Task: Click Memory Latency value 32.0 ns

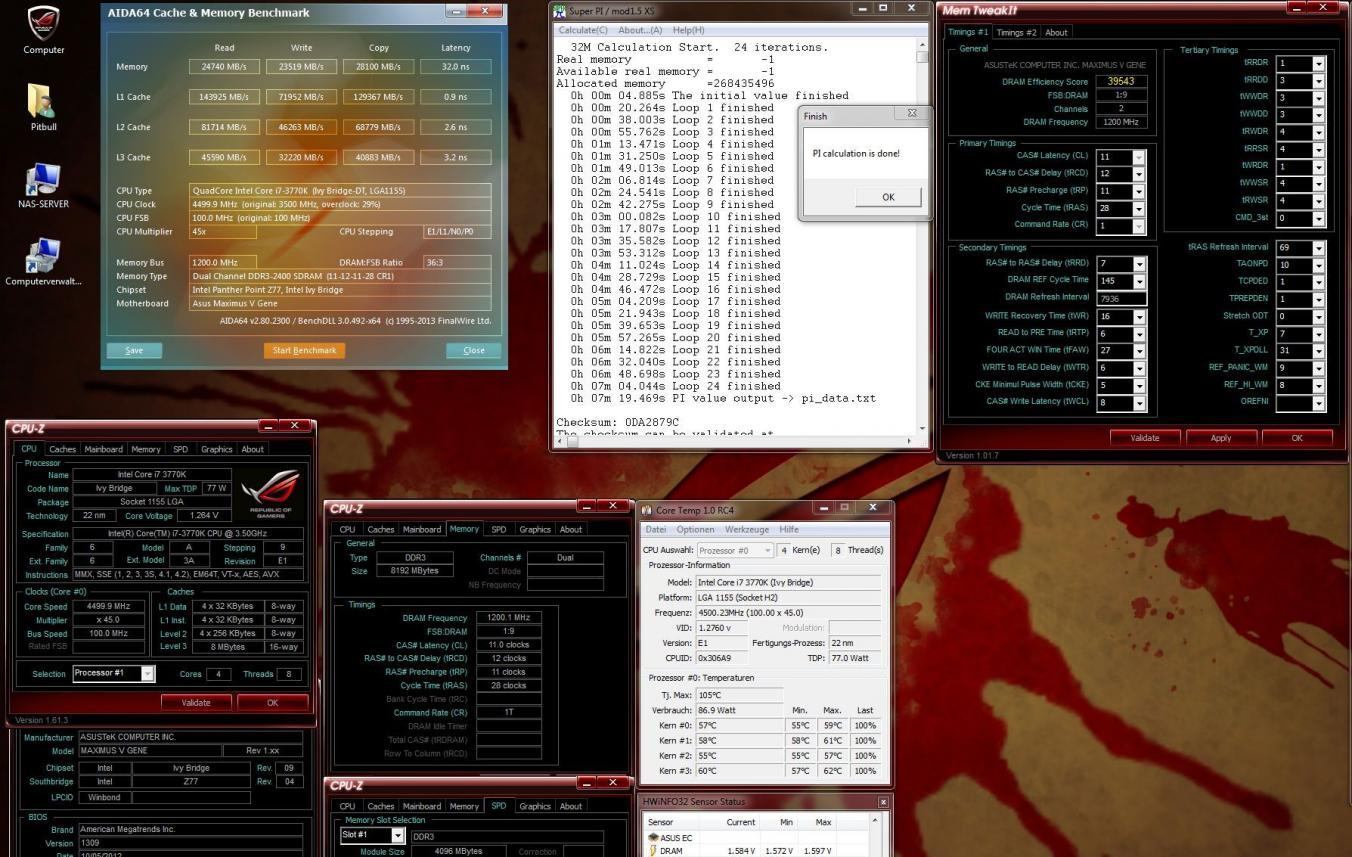Action: (456, 67)
